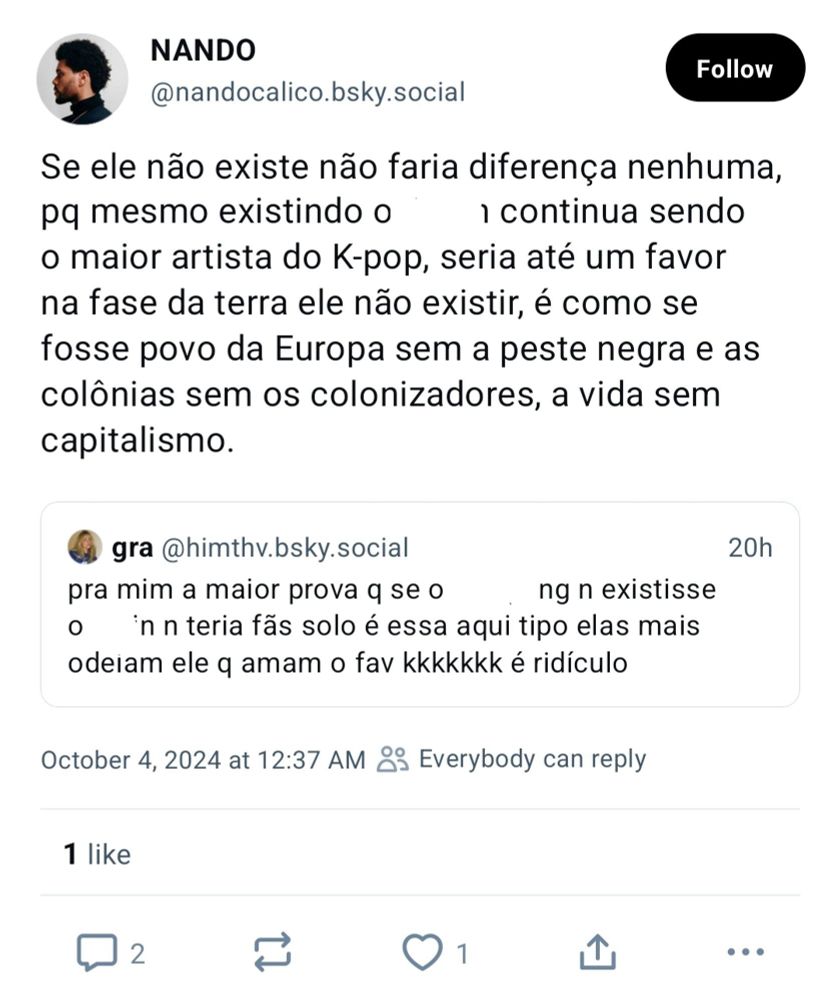The width and height of the screenshot is (839, 1000).
Task: Like the post with heart icon
Action: 422,952
